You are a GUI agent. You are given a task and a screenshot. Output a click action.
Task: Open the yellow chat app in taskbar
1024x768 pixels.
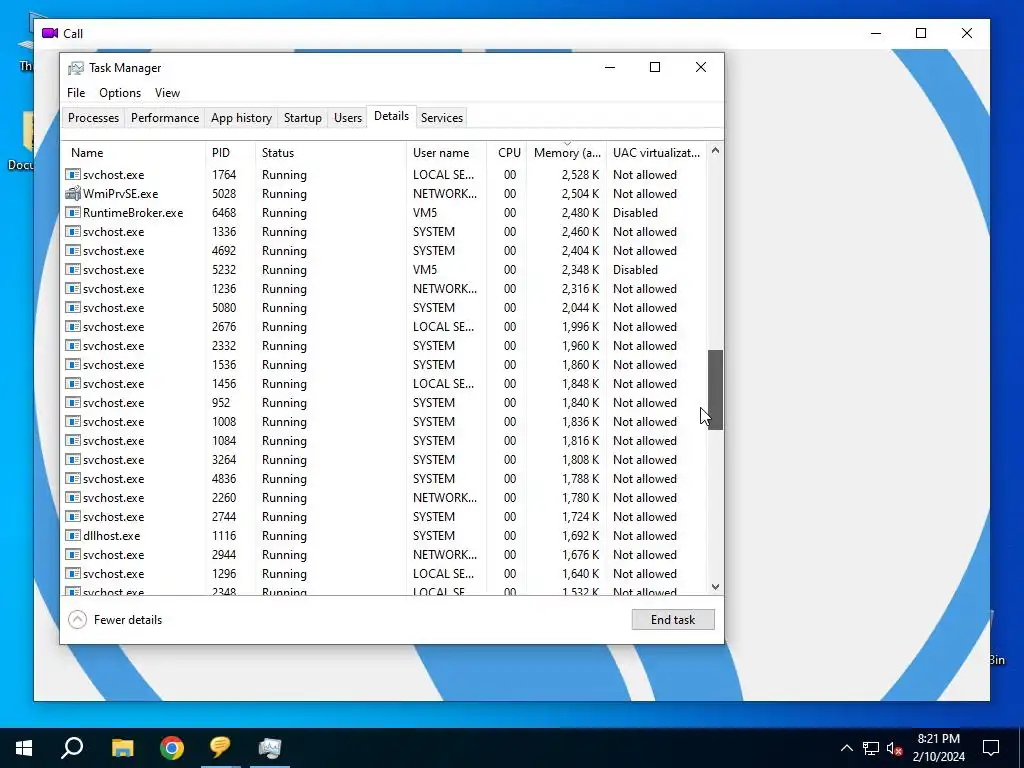coord(220,748)
